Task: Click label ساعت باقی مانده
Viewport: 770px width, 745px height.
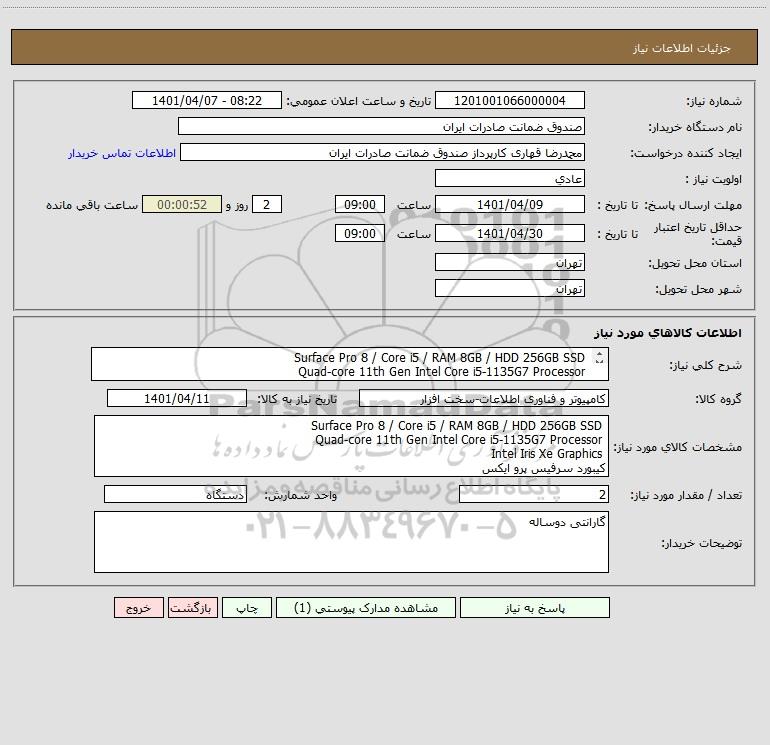Action: point(92,205)
